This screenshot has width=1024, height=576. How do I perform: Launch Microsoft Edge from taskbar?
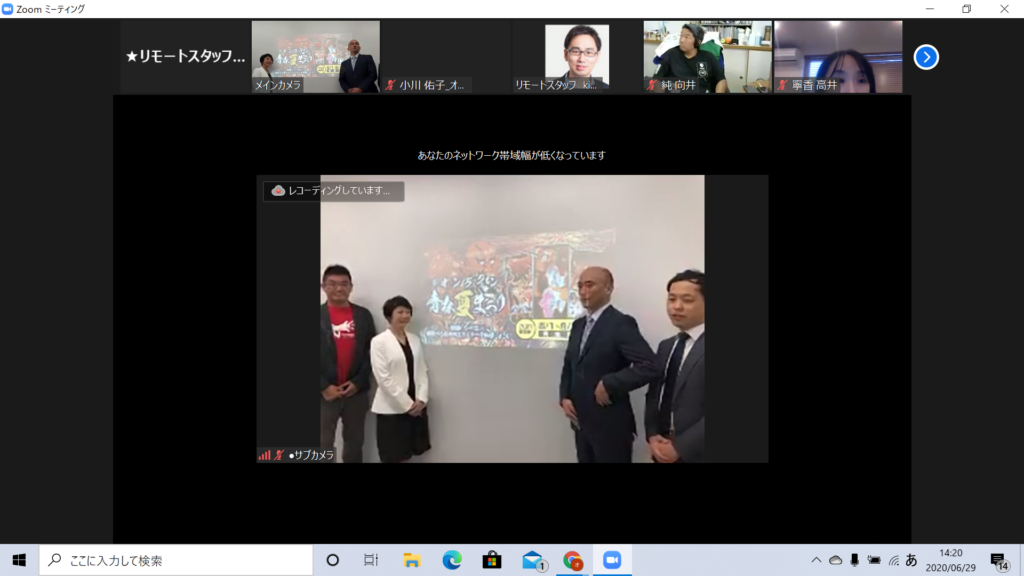pos(451,560)
